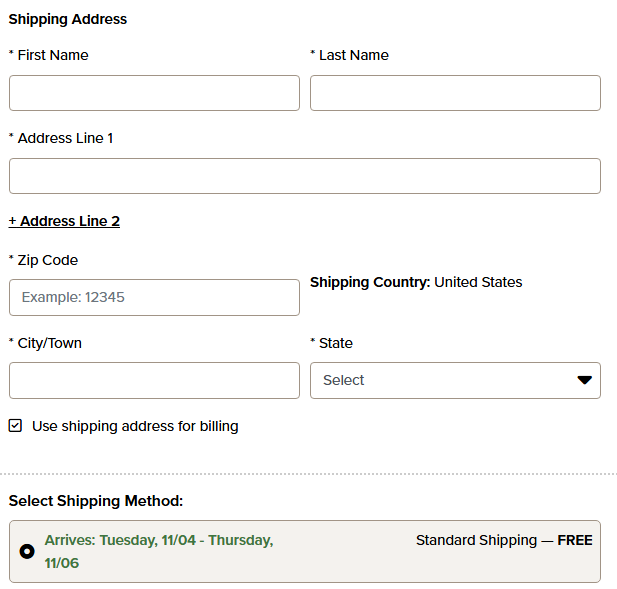
Task: Click the City/Town text field
Action: 154,380
